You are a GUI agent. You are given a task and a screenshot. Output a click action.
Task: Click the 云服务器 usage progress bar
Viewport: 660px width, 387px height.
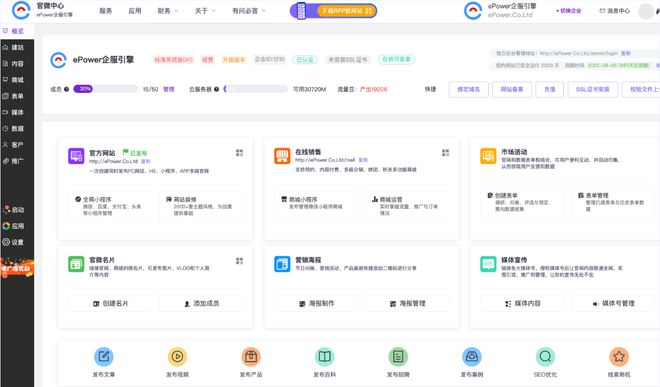pos(255,89)
